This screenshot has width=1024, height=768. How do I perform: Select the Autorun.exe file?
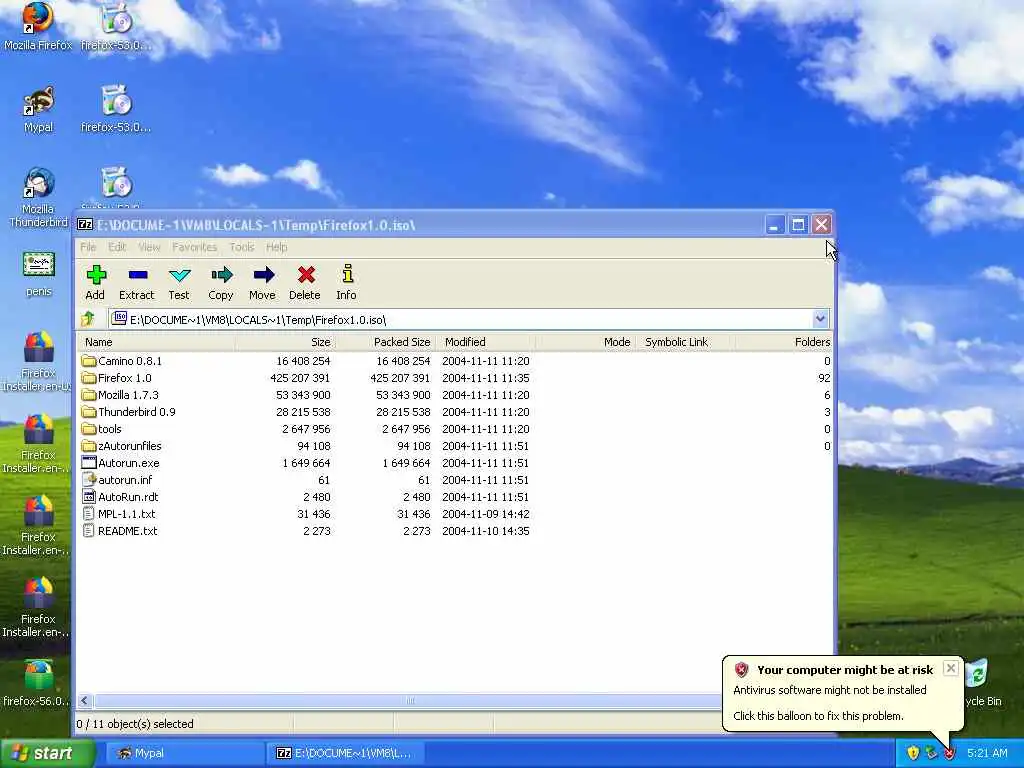click(121, 463)
